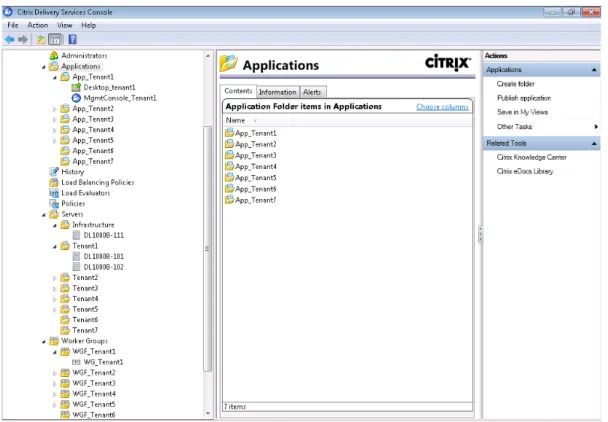Select Tenant6 under Servers
The height and width of the screenshot is (422, 608).
point(85,320)
